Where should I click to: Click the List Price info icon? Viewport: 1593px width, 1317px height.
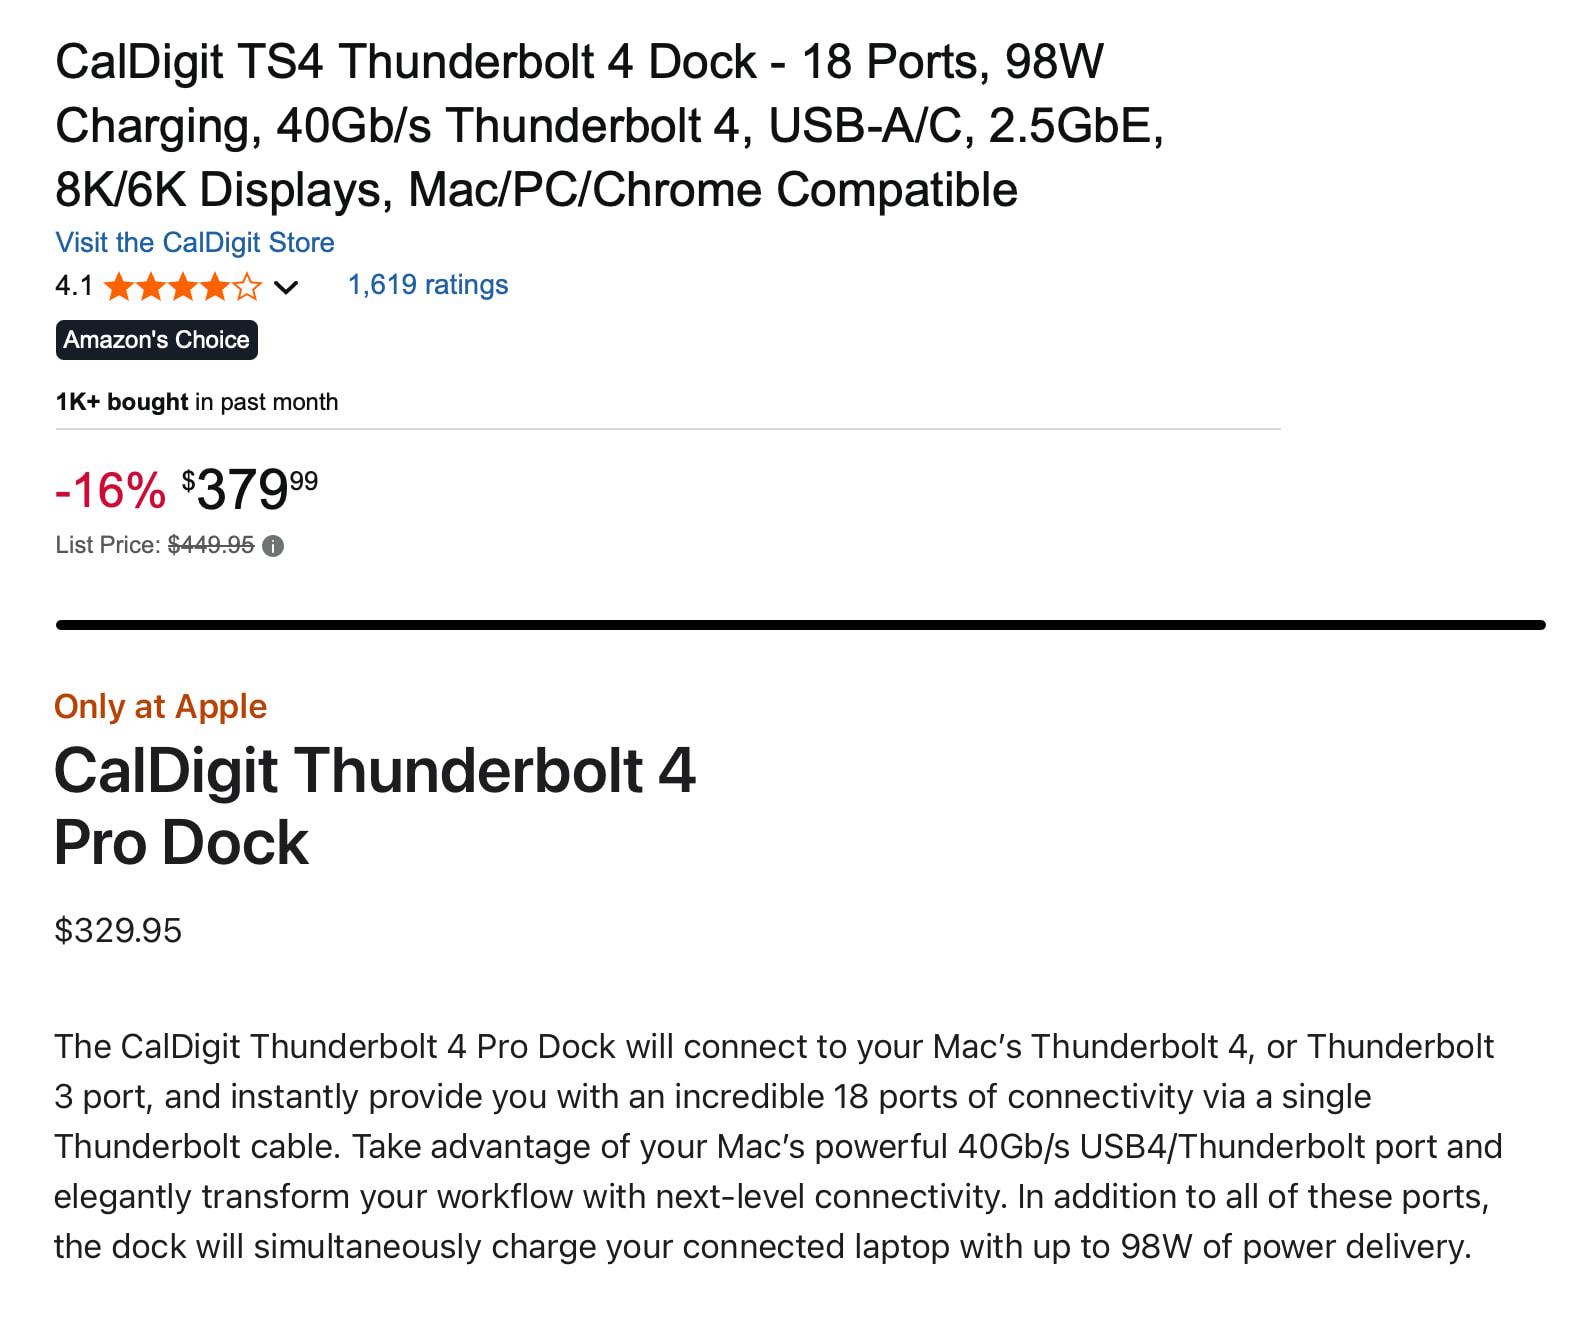[x=273, y=546]
